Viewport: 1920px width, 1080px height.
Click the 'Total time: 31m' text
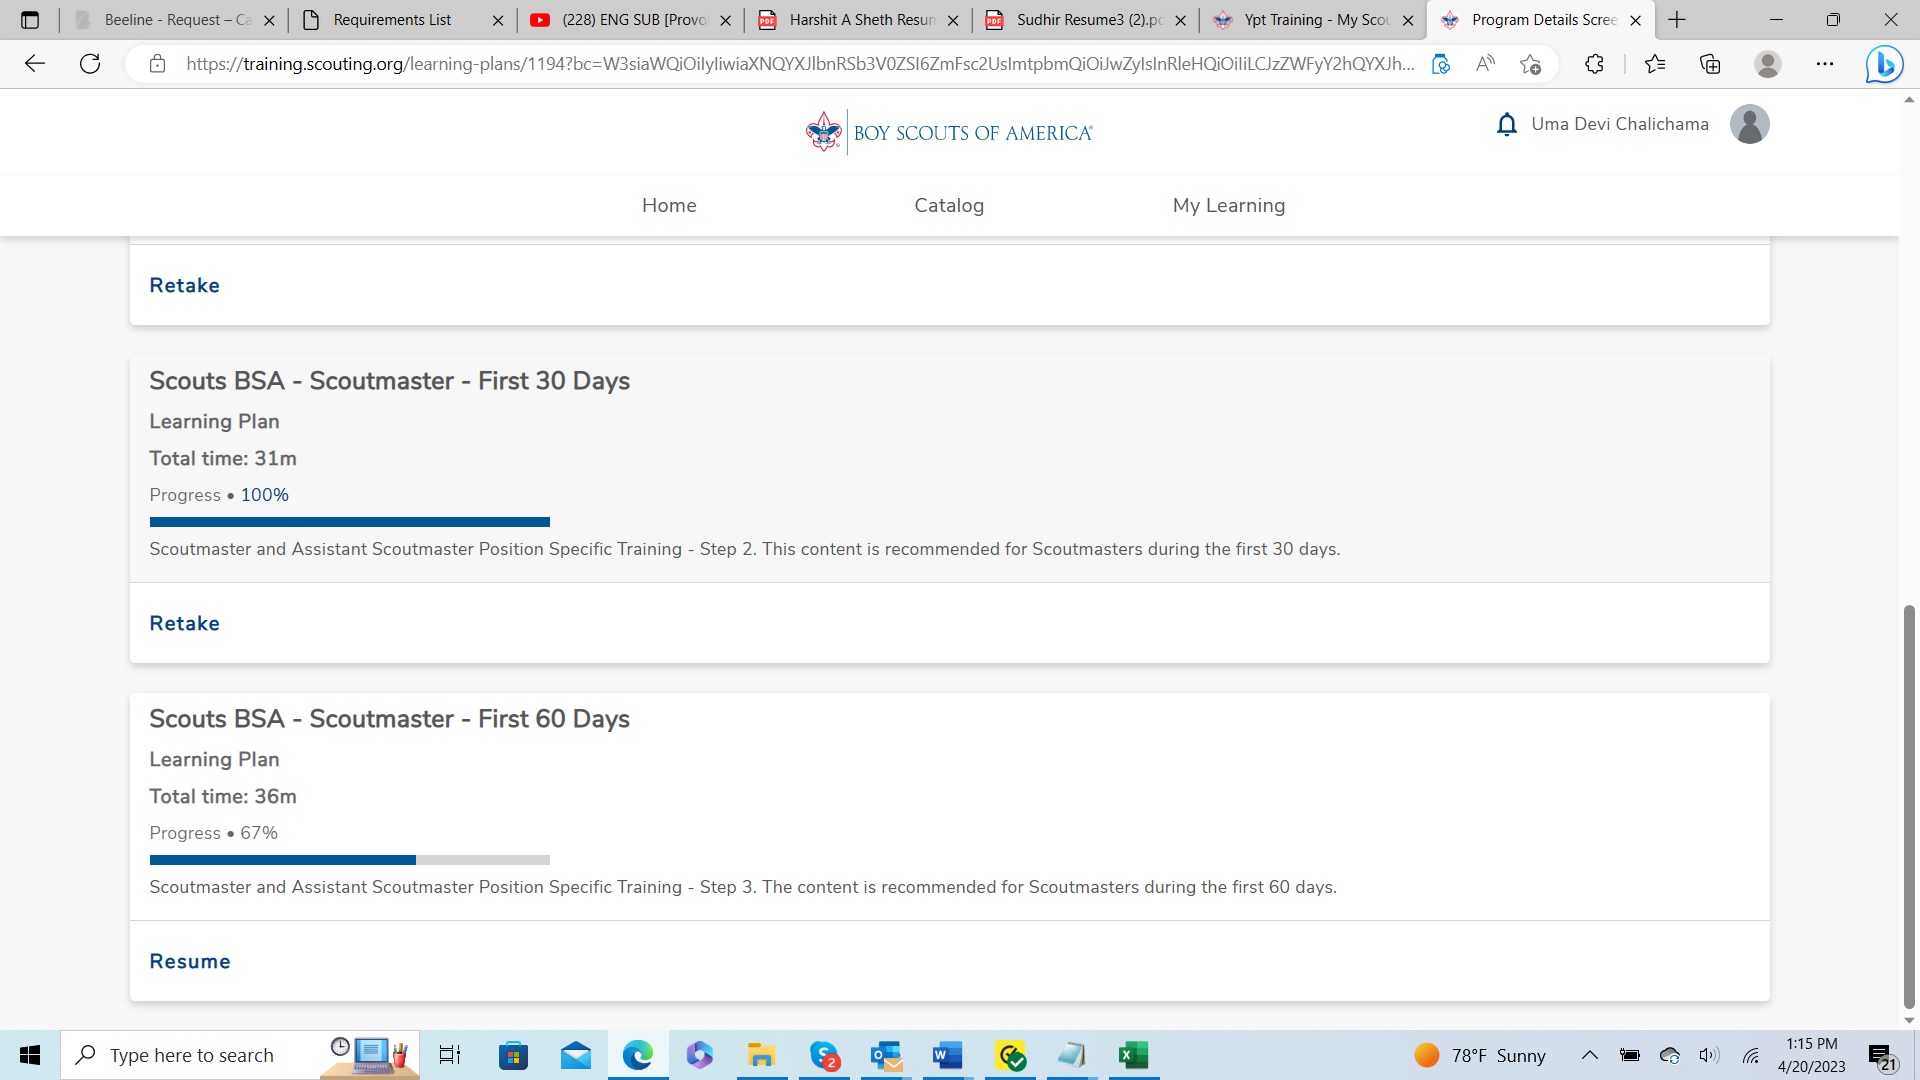pyautogui.click(x=223, y=458)
